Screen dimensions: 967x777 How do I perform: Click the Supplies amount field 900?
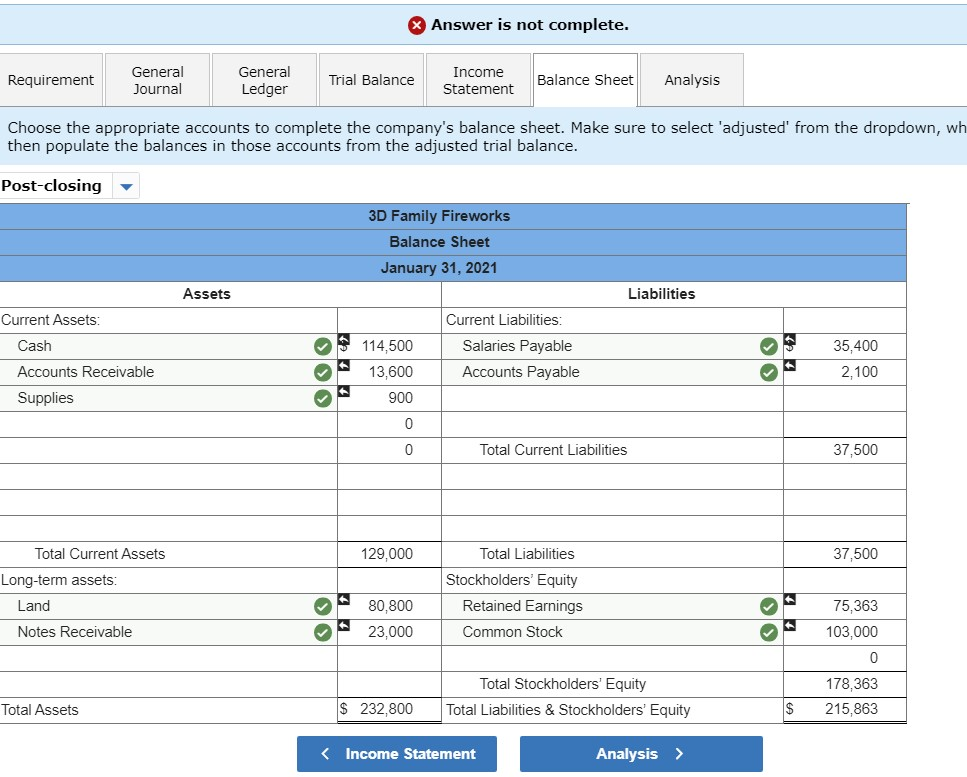(390, 398)
